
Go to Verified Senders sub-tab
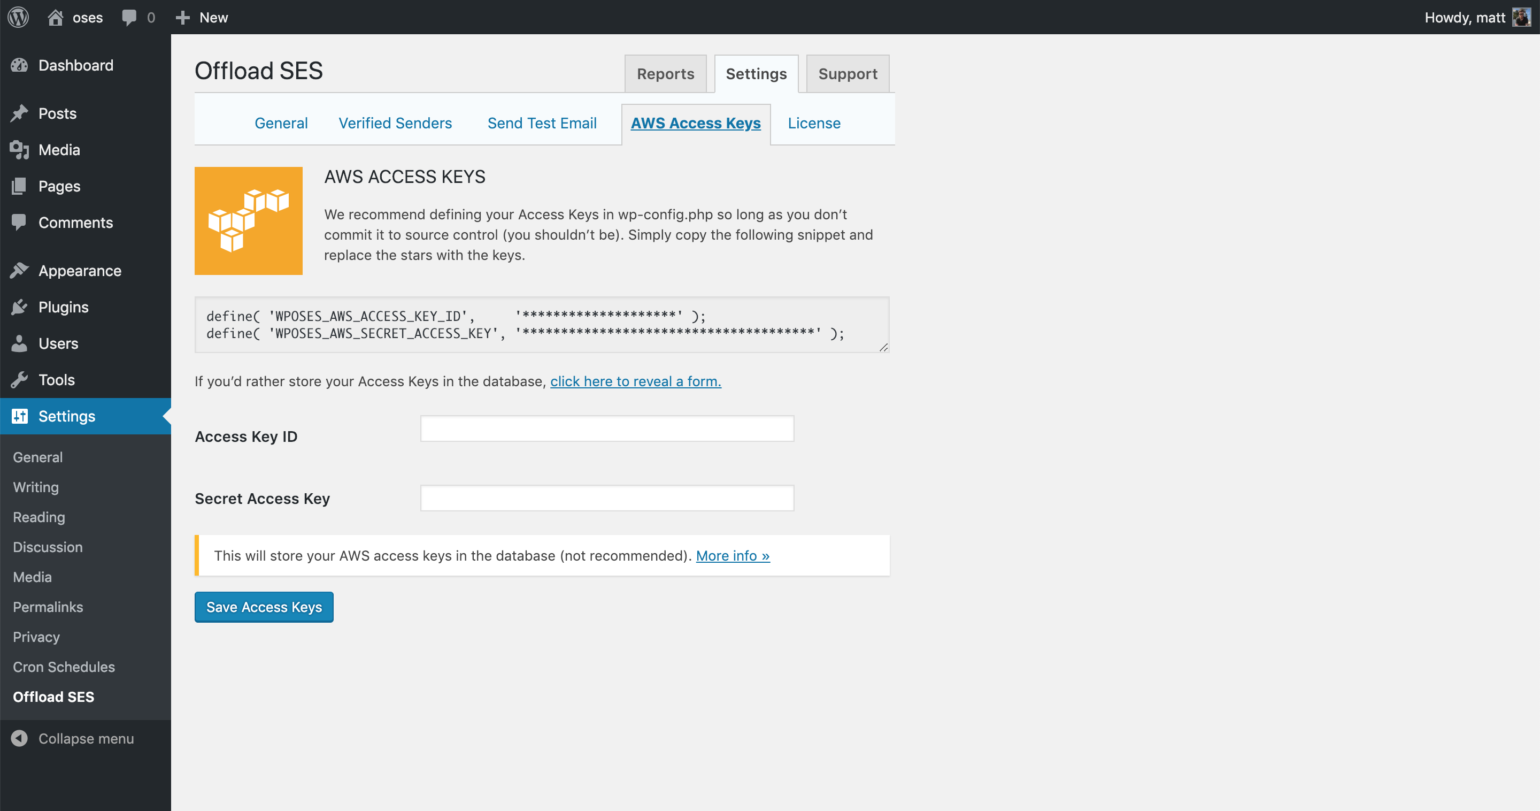[x=395, y=123]
